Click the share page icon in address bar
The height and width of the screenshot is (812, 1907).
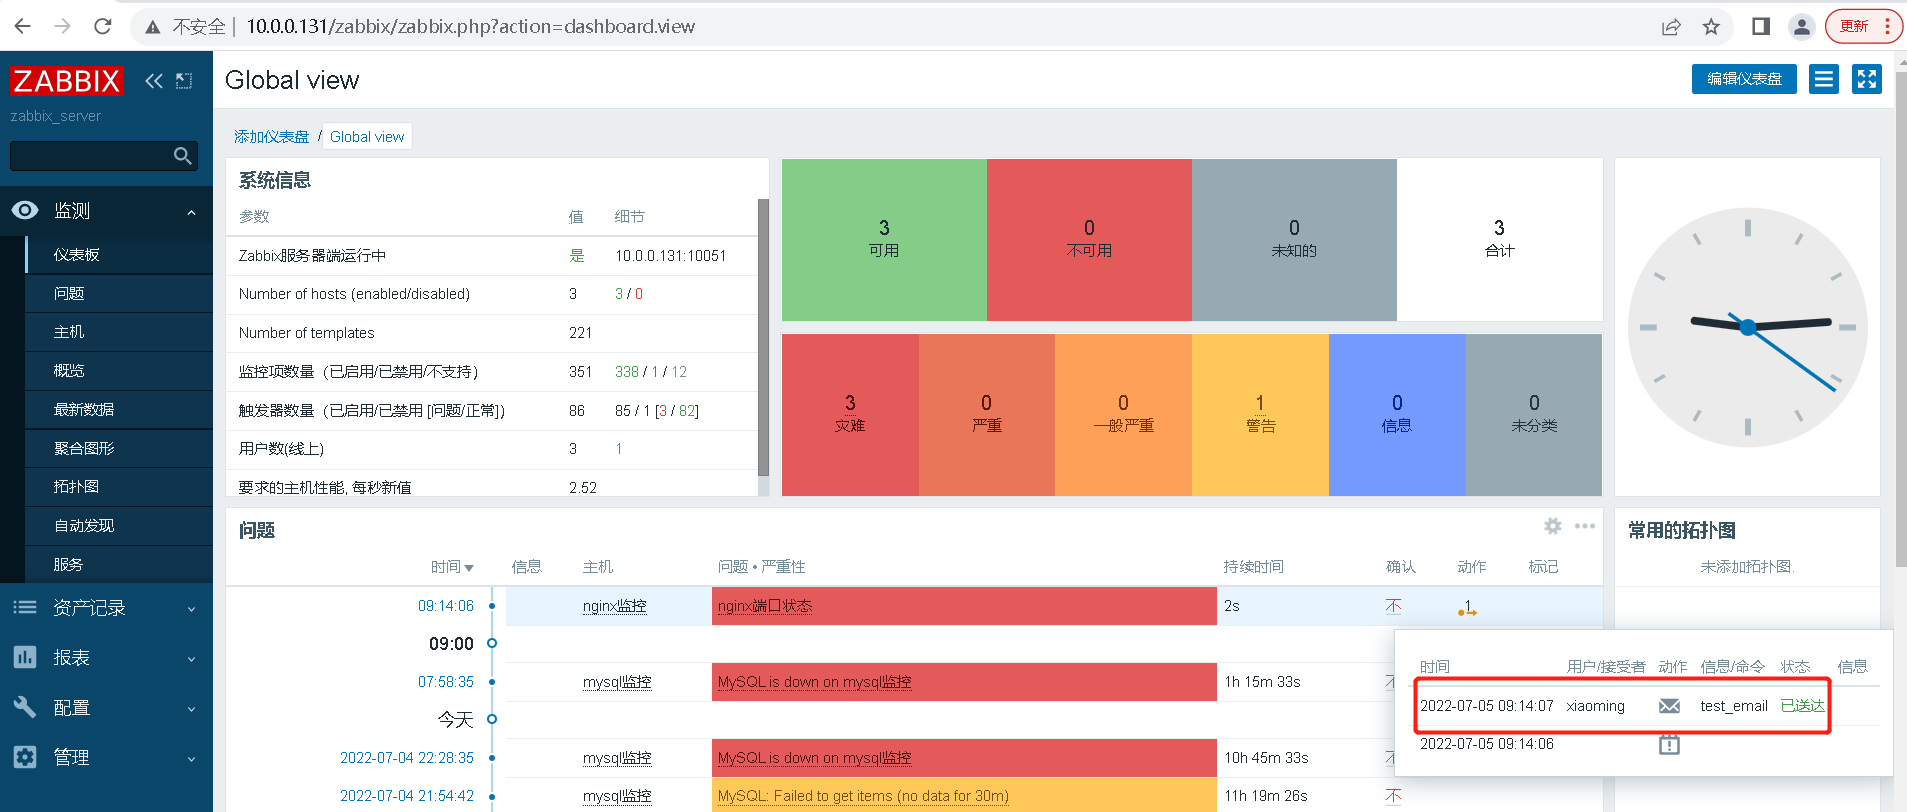(x=1671, y=27)
